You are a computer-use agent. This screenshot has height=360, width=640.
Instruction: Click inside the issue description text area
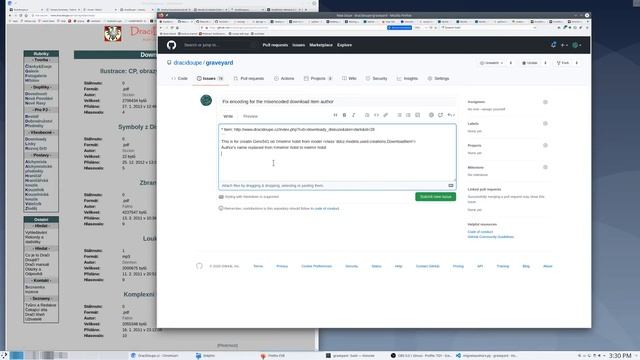point(337,153)
